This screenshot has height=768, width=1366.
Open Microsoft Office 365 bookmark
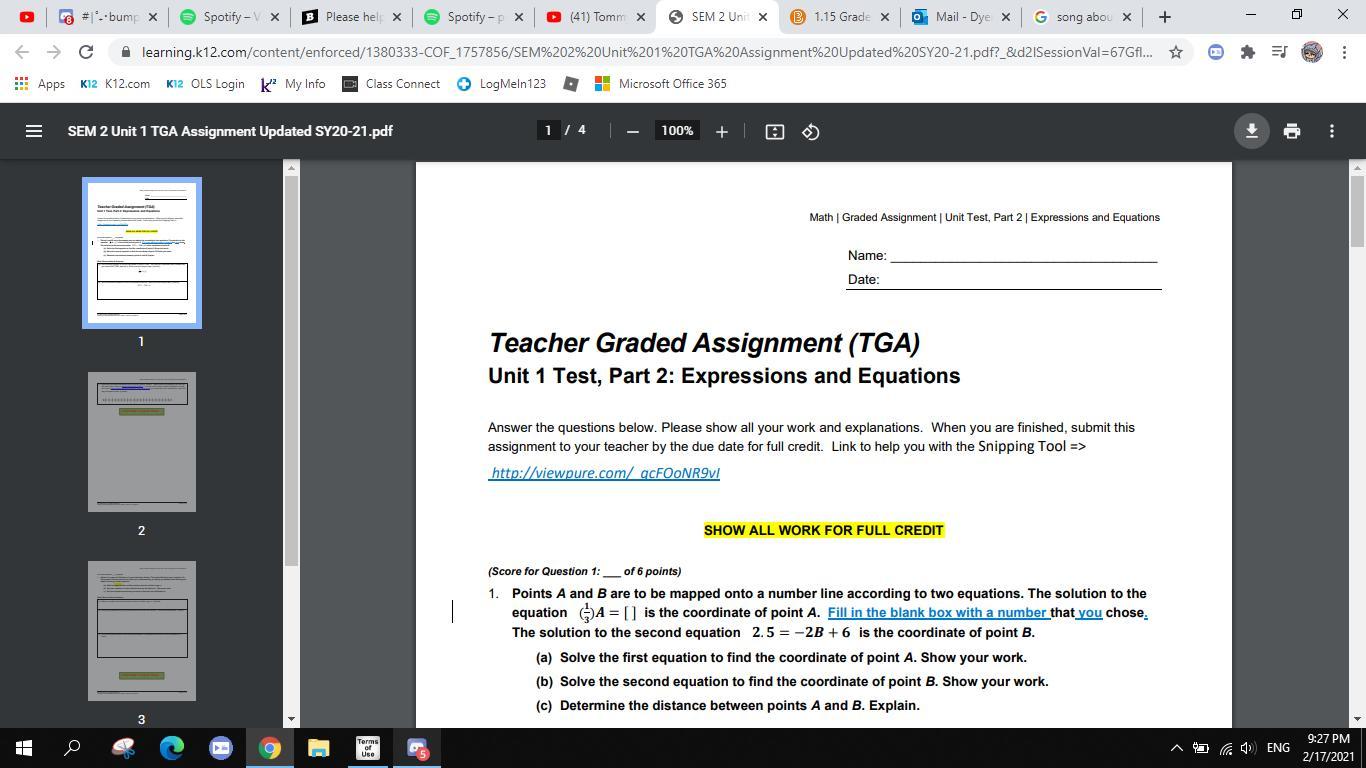pos(661,84)
